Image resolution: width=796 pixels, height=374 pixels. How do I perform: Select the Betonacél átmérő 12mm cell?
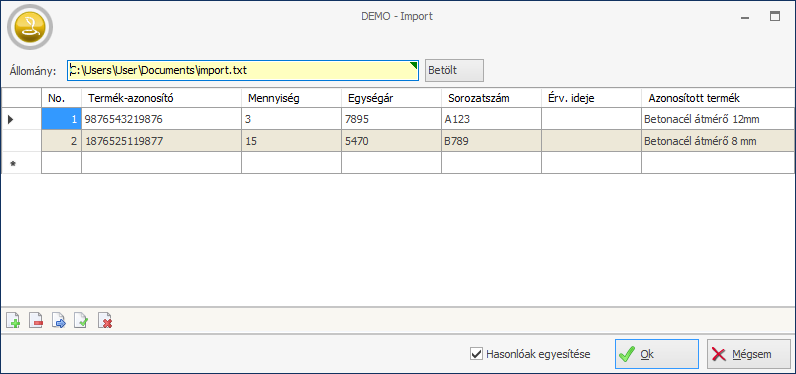tap(718, 120)
